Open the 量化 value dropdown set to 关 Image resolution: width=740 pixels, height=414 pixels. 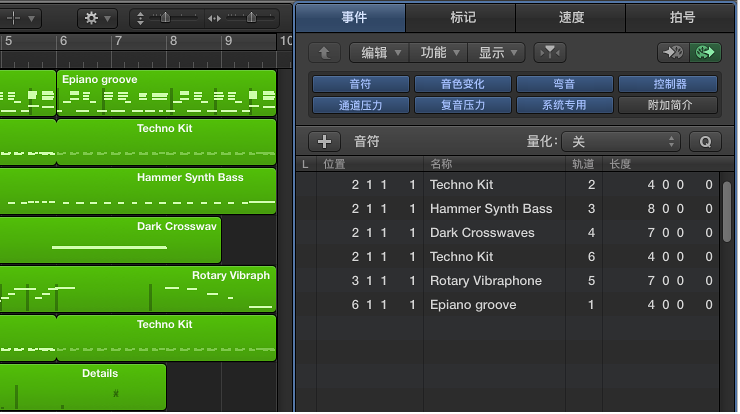click(621, 142)
